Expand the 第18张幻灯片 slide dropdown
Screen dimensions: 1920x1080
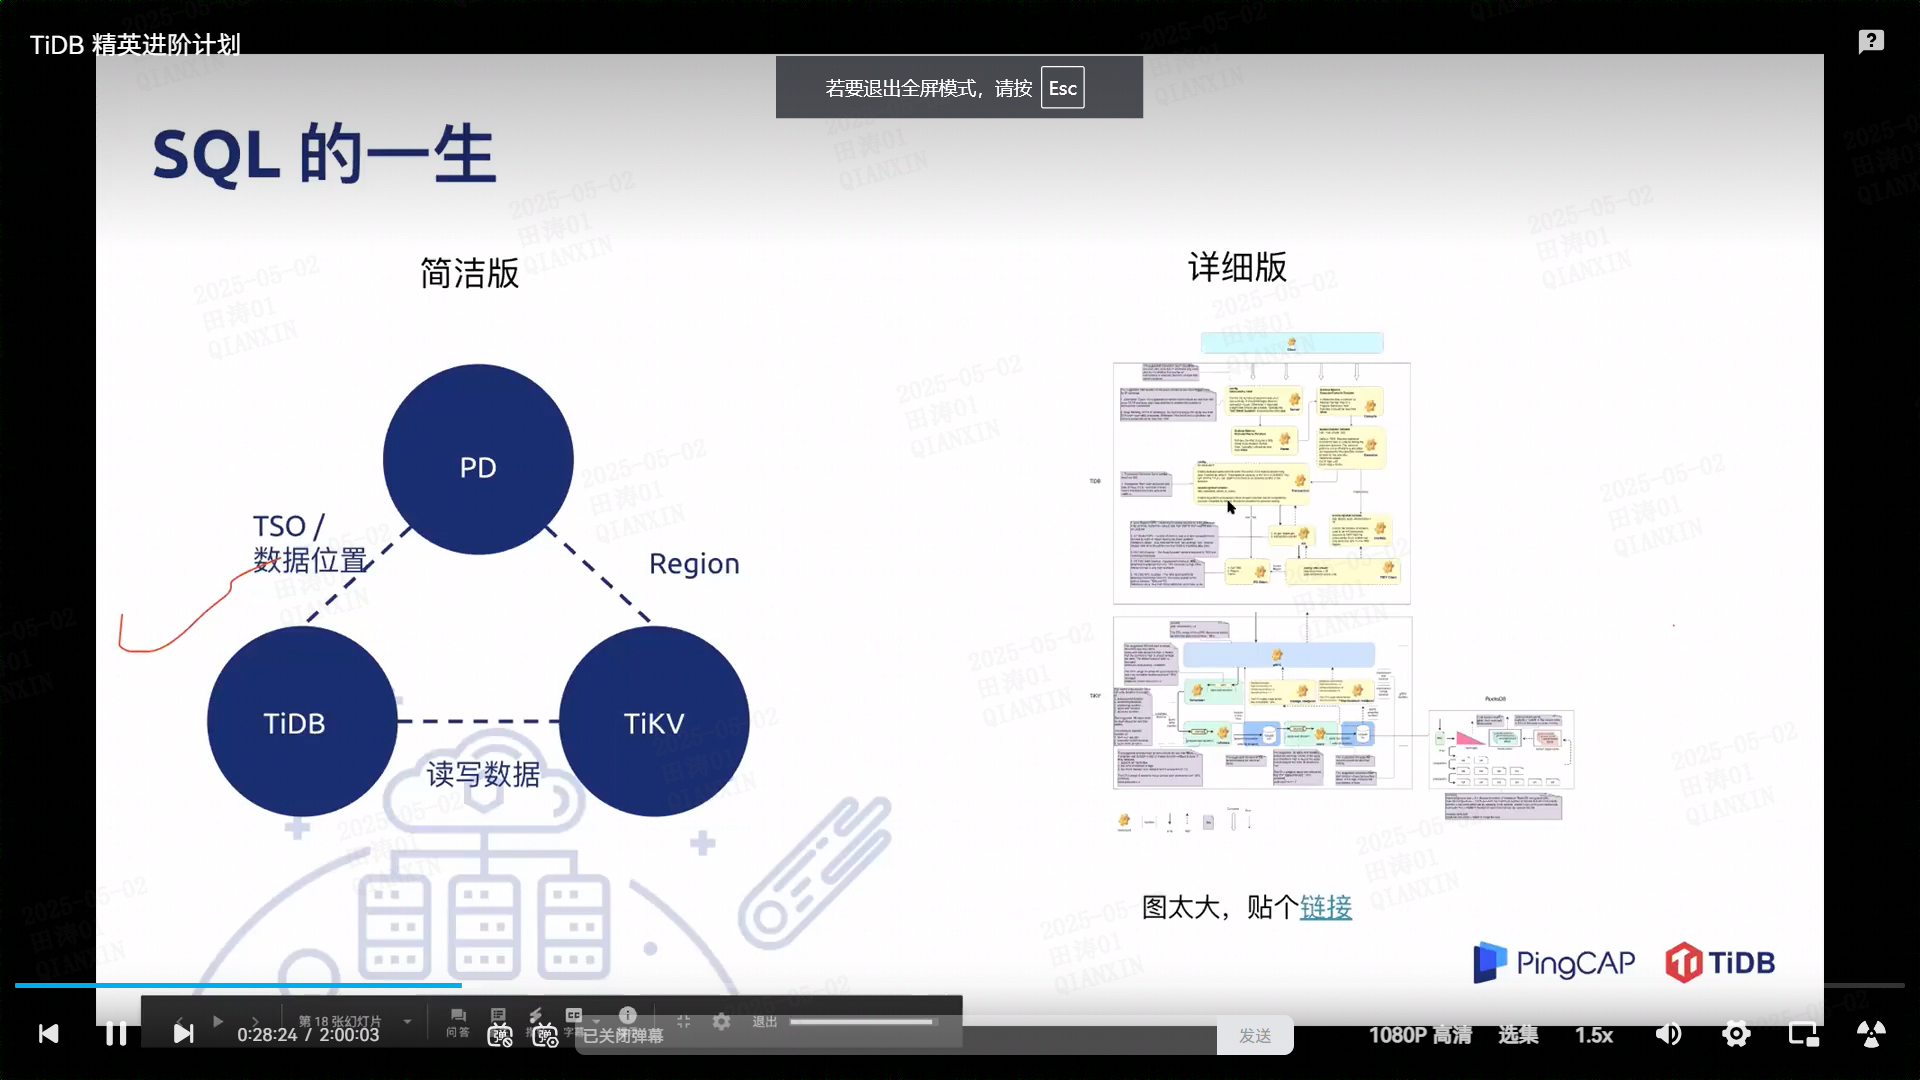(x=407, y=1021)
